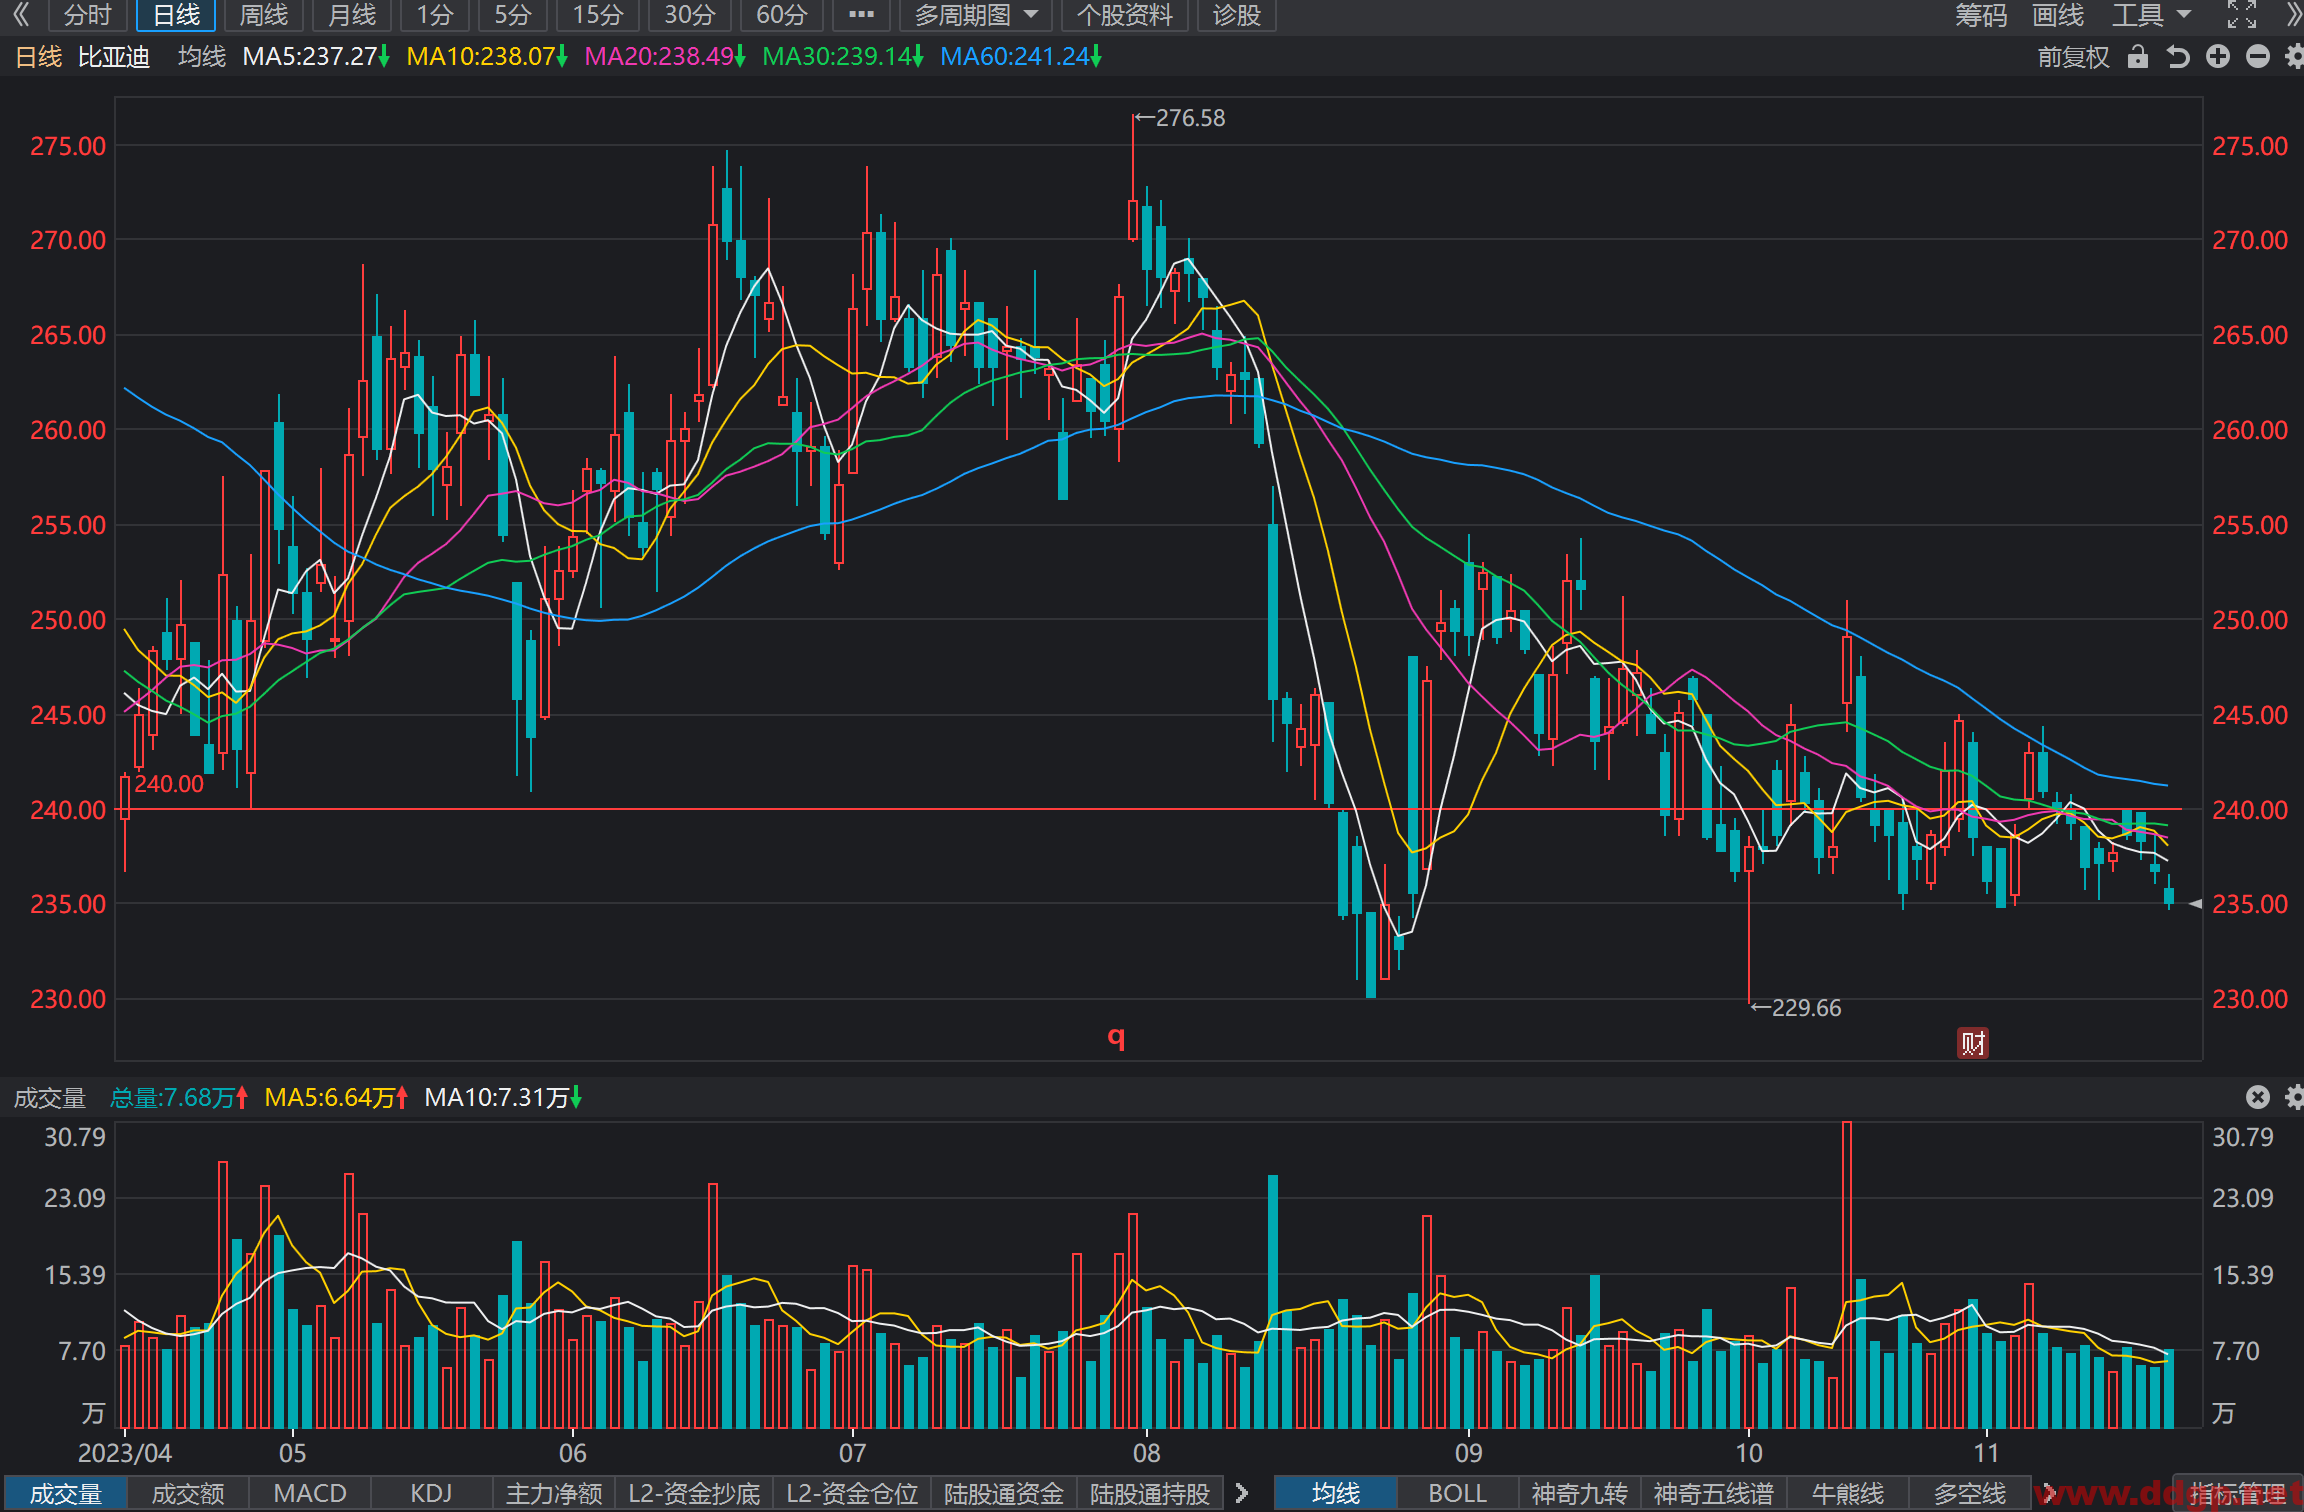Toggle 前复权 price adjustment mode
The width and height of the screenshot is (2304, 1512).
pyautogui.click(x=2074, y=57)
